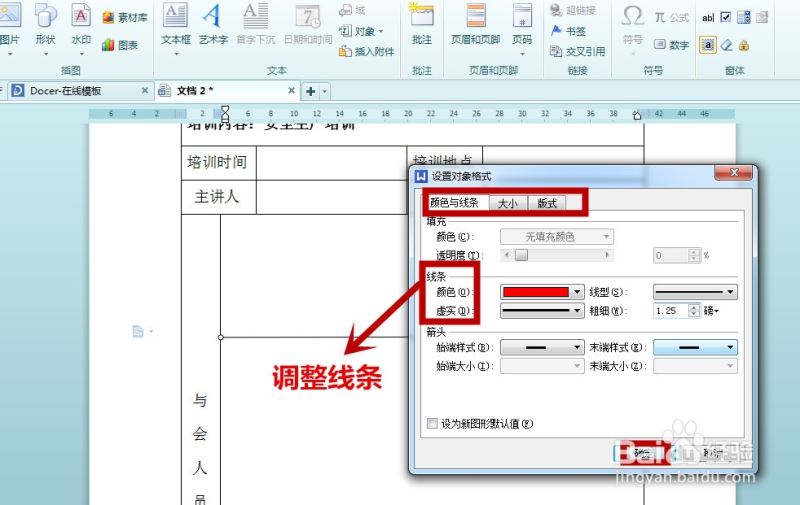
Task: Open the 末端样式 arrow end dropdown
Action: click(695, 348)
